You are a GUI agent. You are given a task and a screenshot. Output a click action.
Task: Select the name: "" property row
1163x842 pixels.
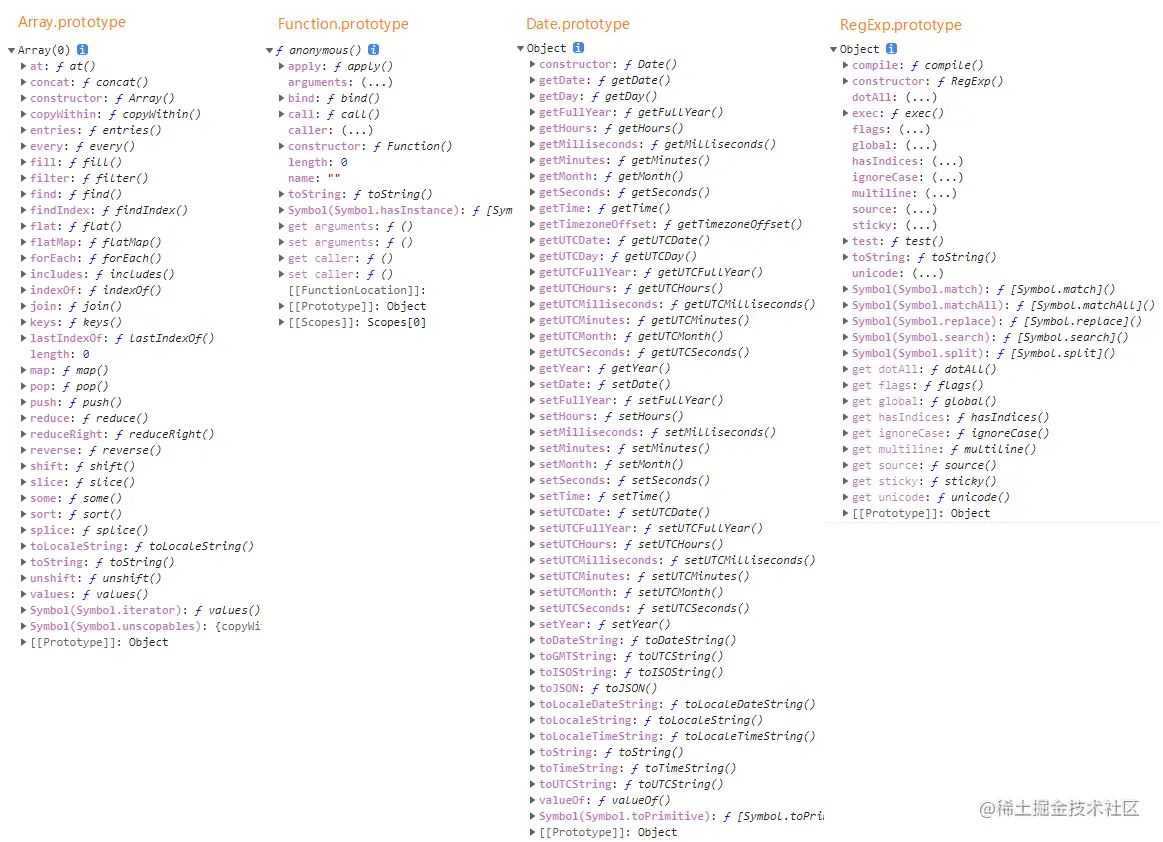(314, 178)
